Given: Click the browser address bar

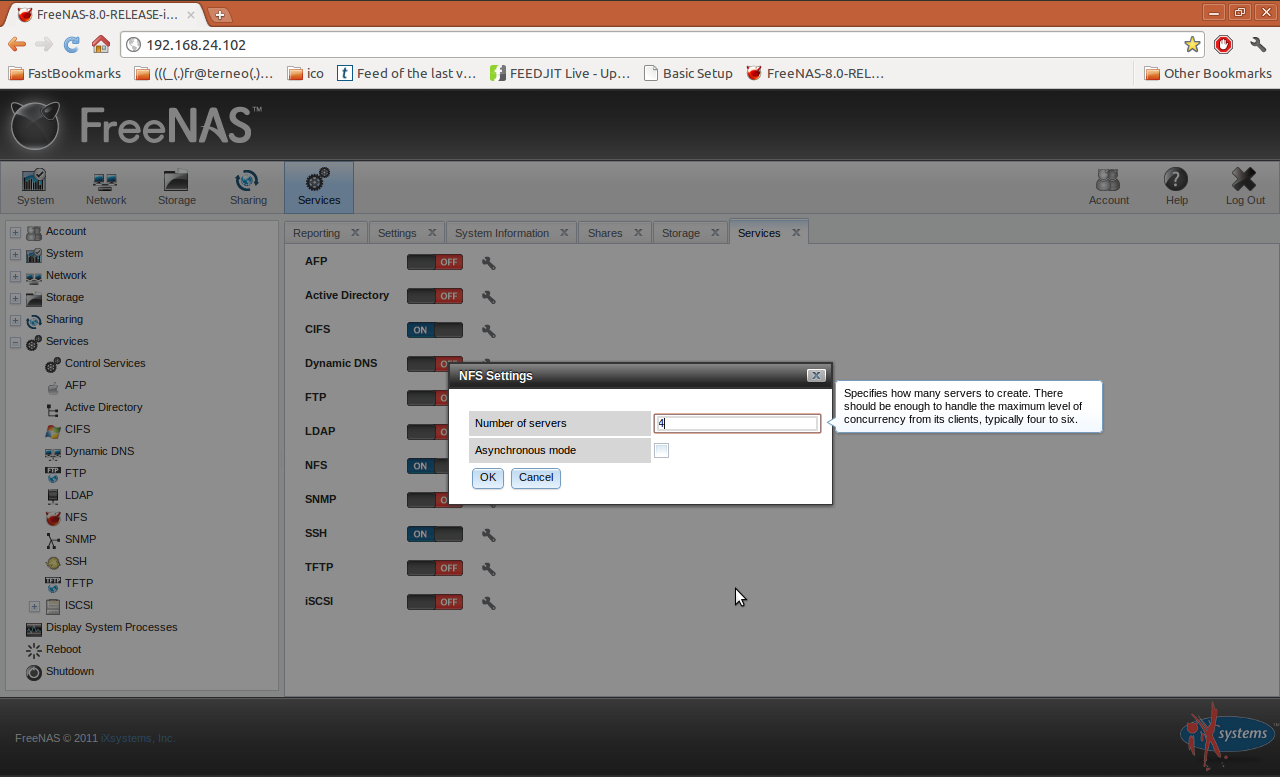Looking at the screenshot, I should click(x=600, y=44).
